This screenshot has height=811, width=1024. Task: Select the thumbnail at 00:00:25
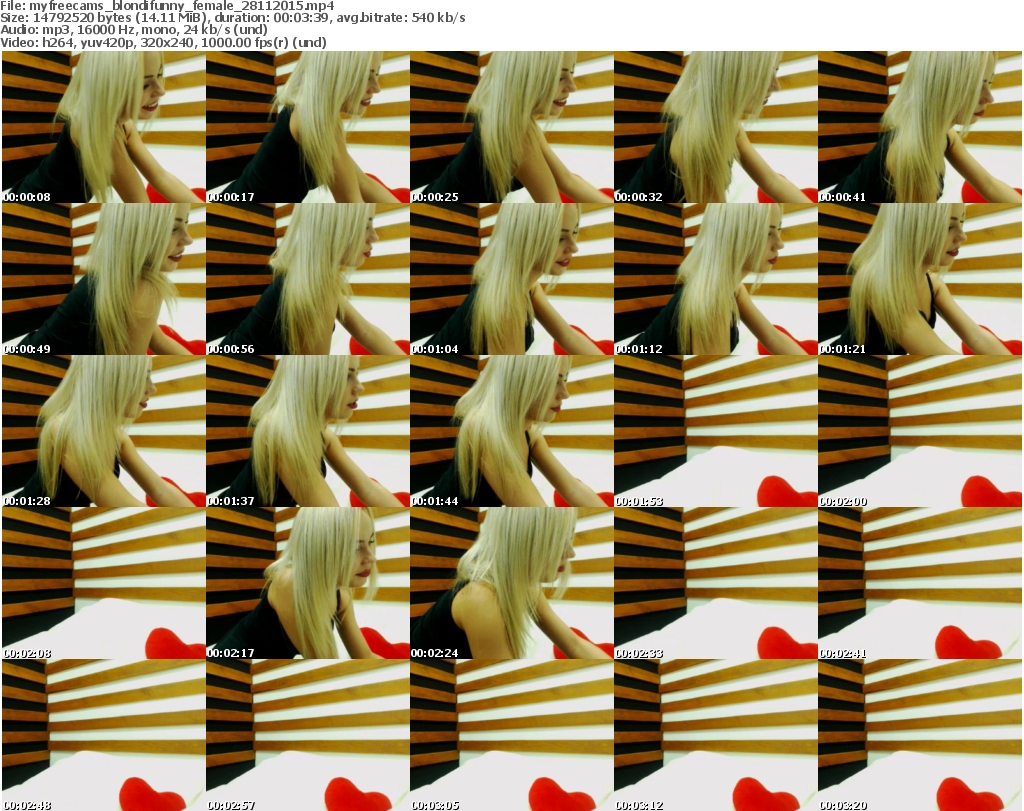coord(511,127)
